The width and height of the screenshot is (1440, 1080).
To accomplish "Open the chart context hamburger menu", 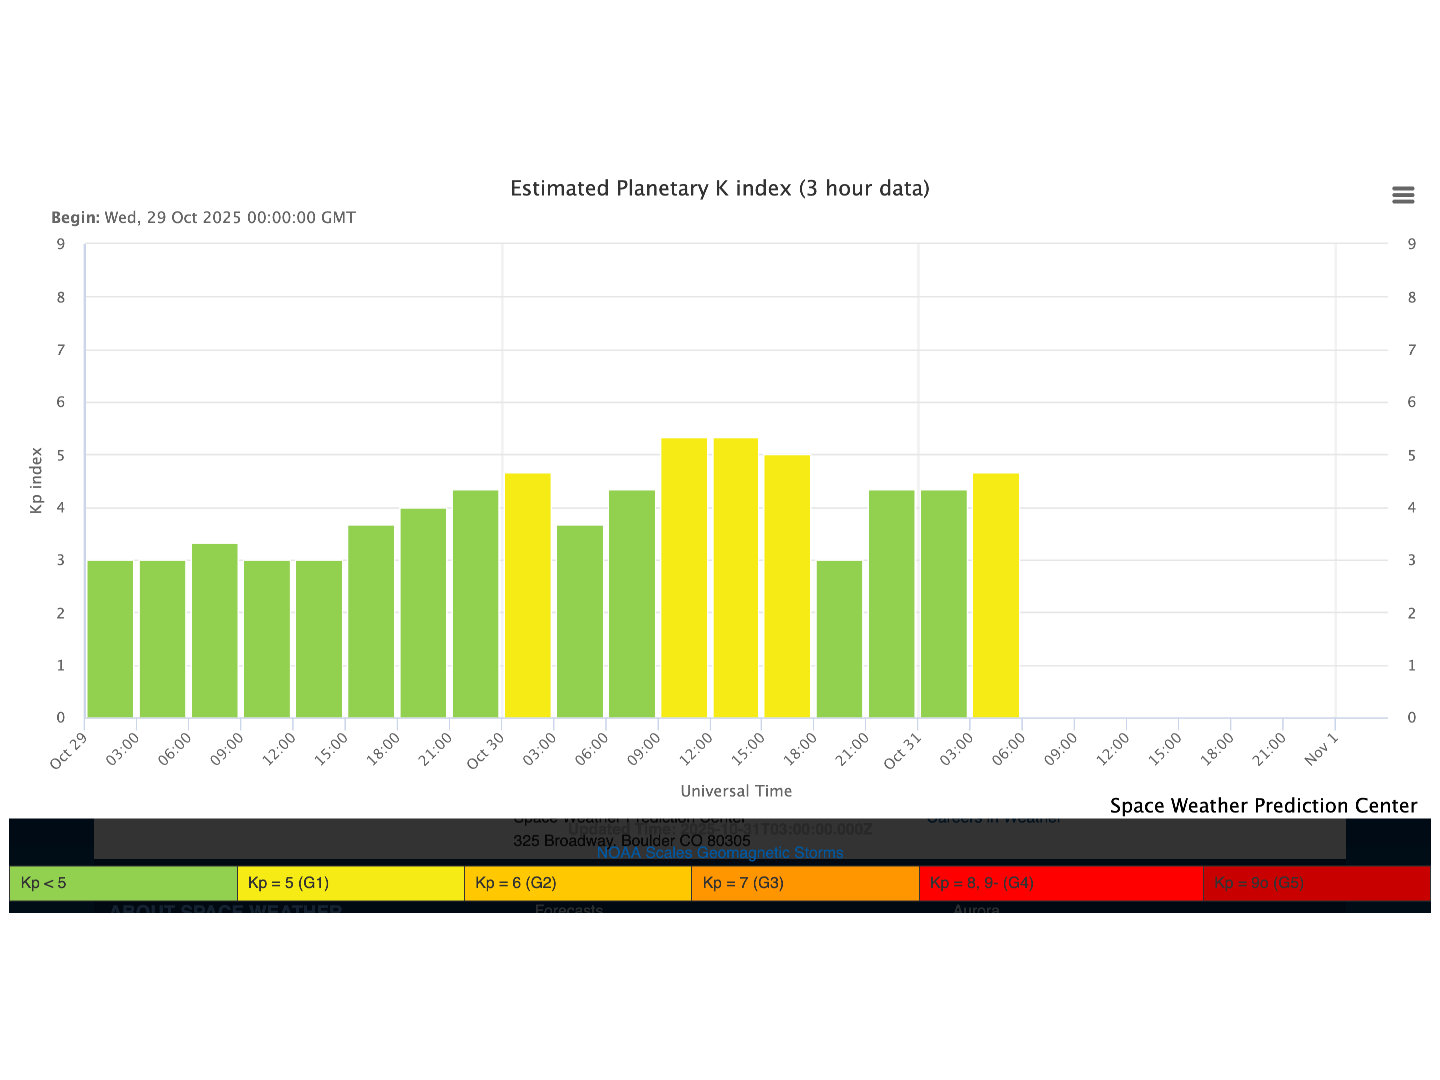I will (x=1403, y=195).
